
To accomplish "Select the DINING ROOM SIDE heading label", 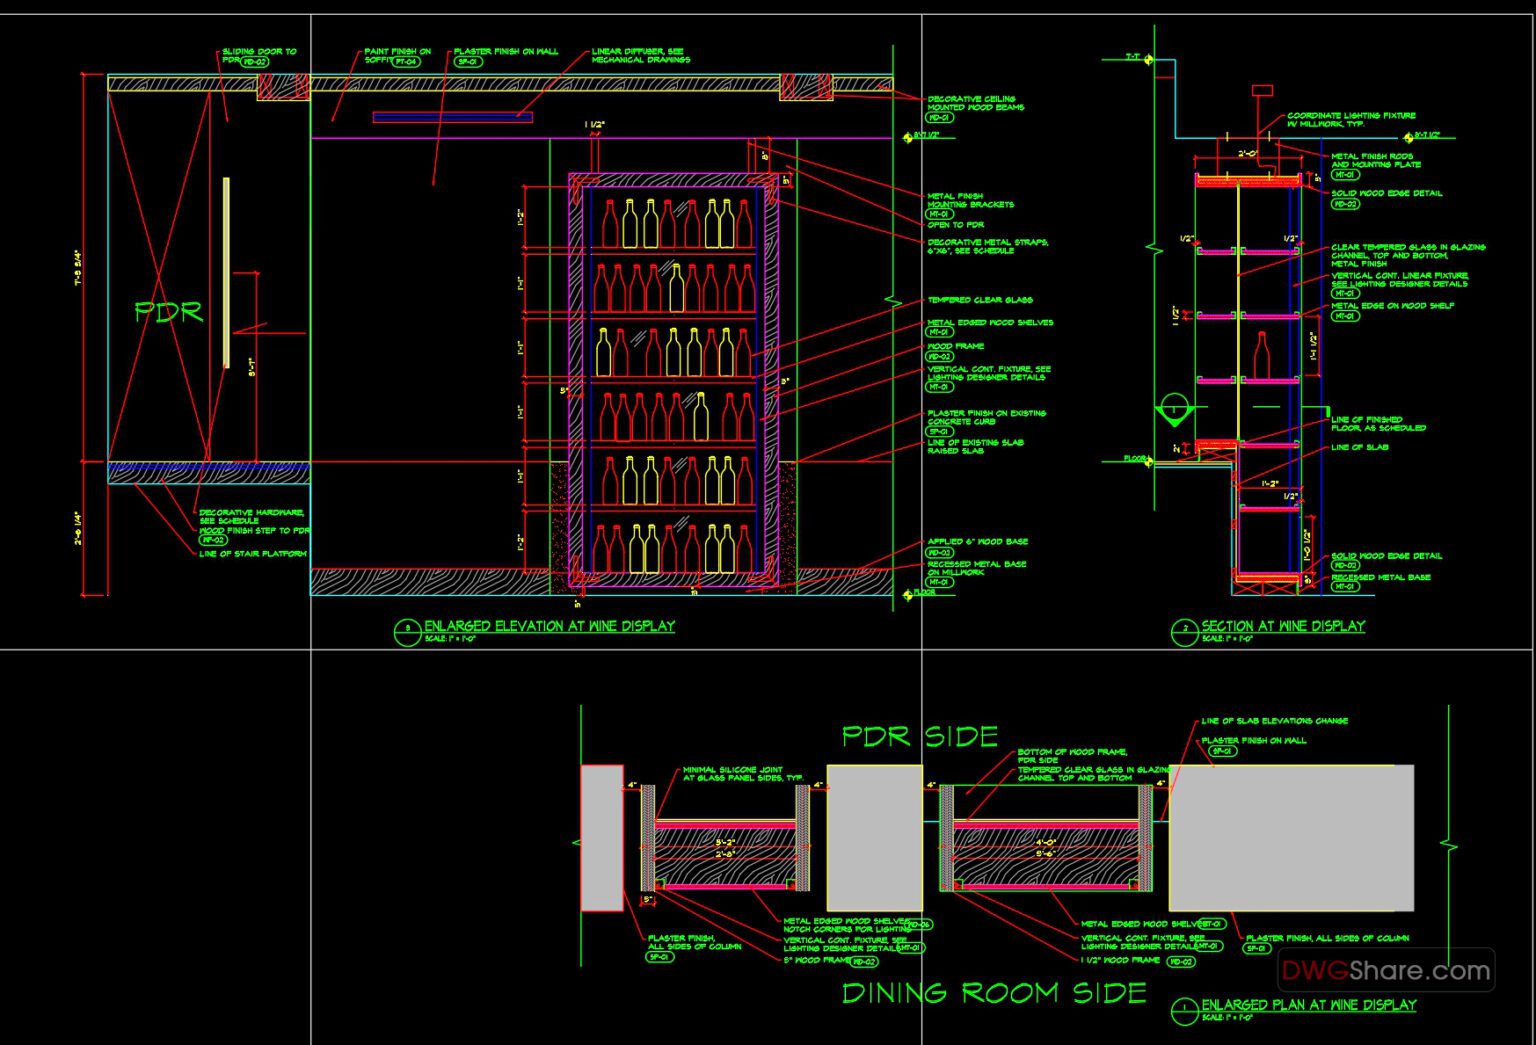I will [x=995, y=994].
